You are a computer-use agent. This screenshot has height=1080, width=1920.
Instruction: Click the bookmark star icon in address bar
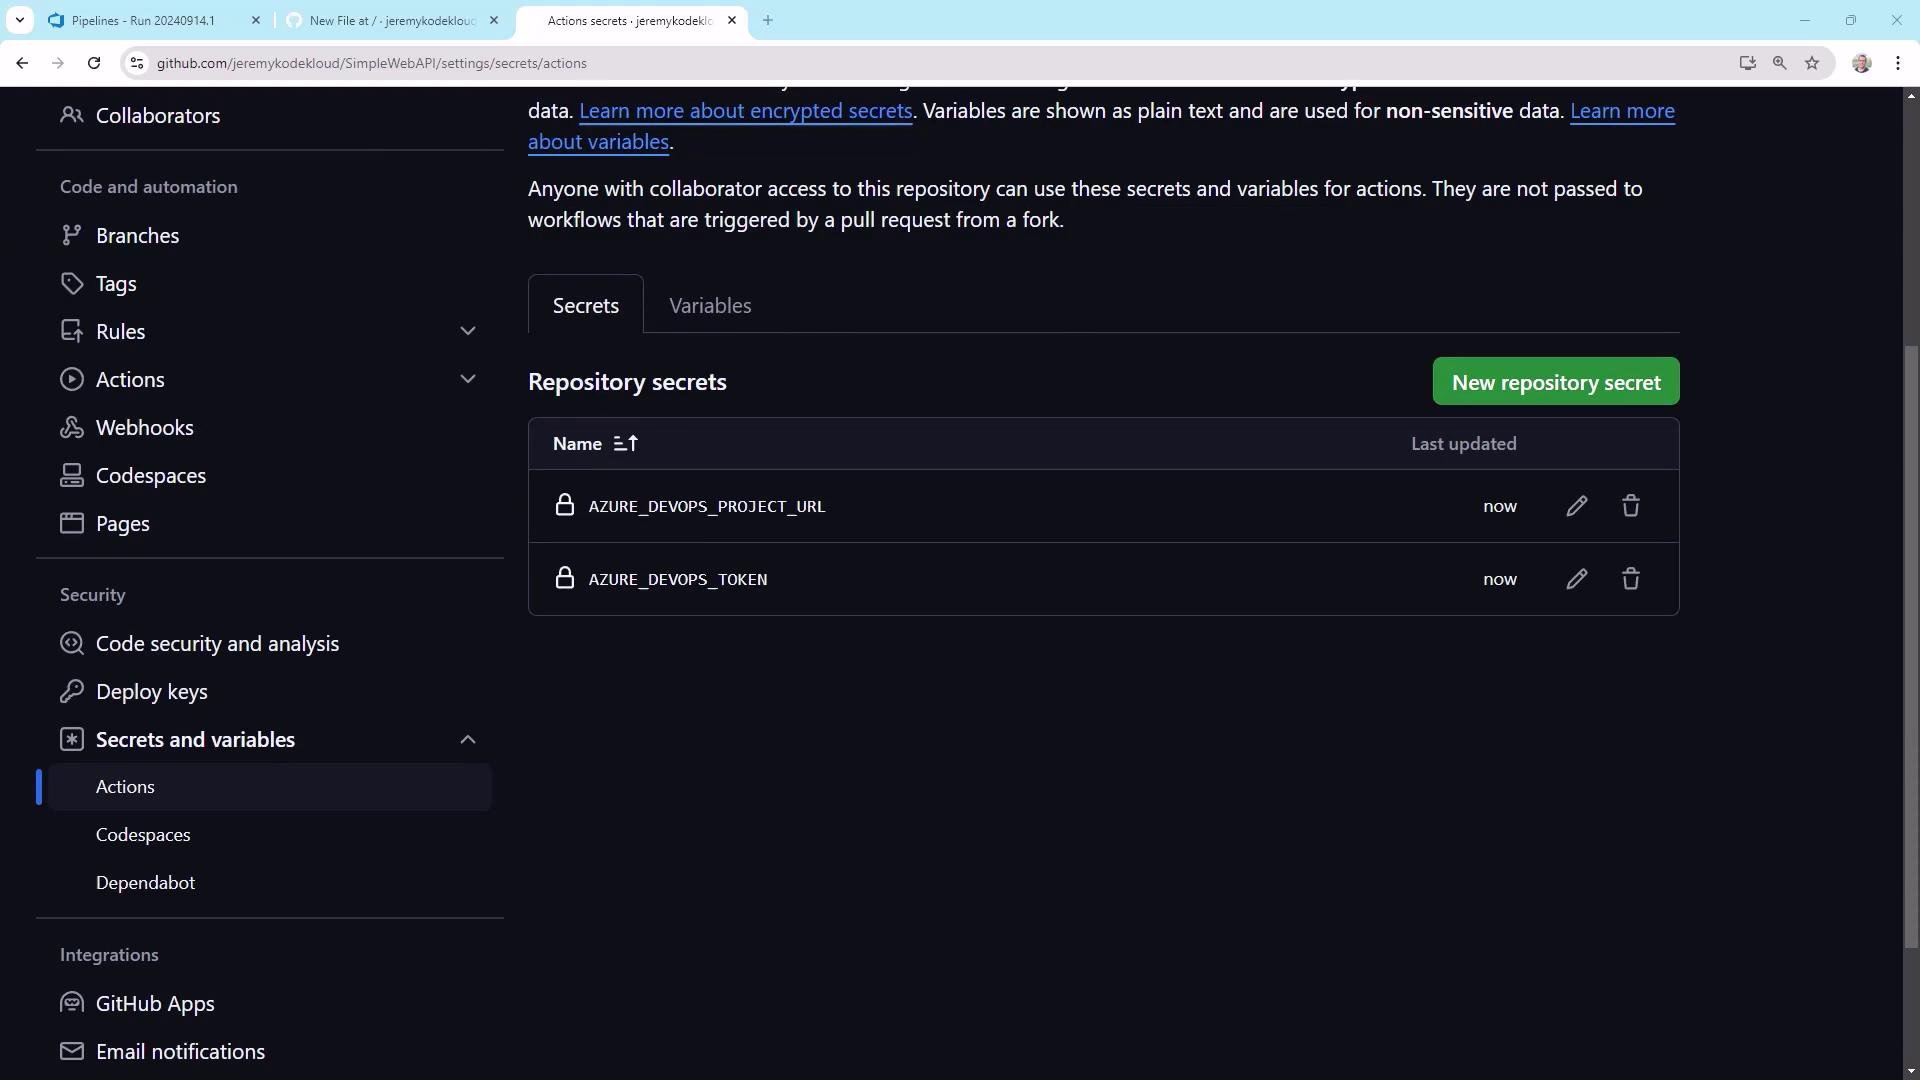point(1812,63)
